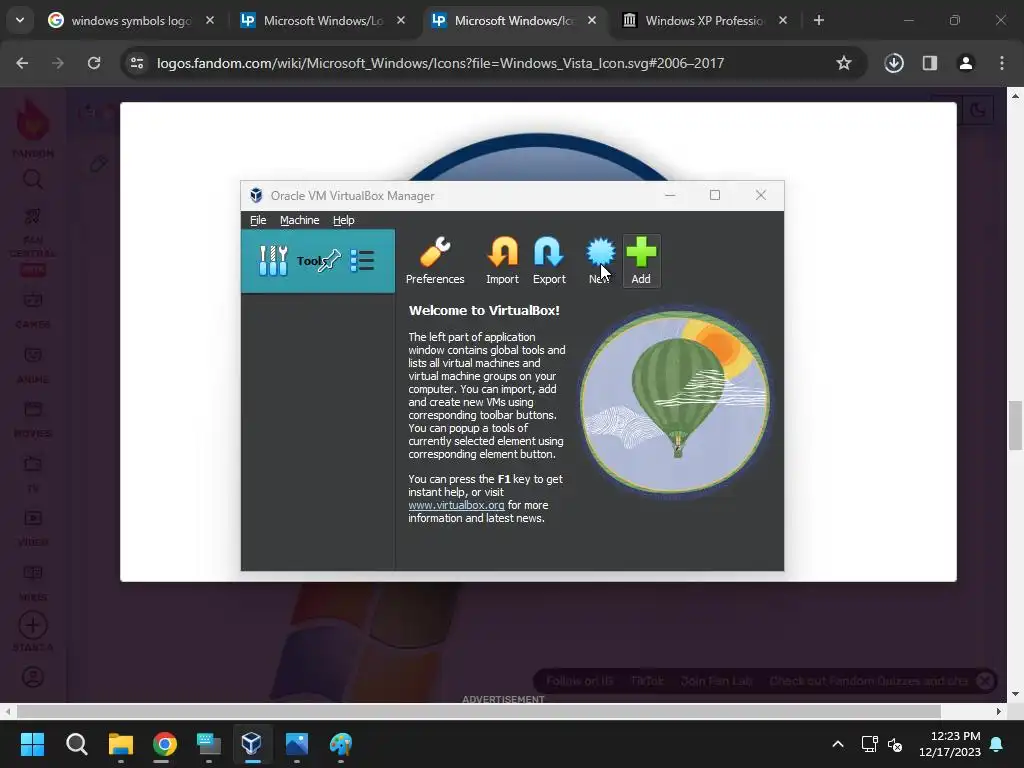This screenshot has height=768, width=1024.
Task: Close the Windows XP Professional tab
Action: click(x=782, y=20)
